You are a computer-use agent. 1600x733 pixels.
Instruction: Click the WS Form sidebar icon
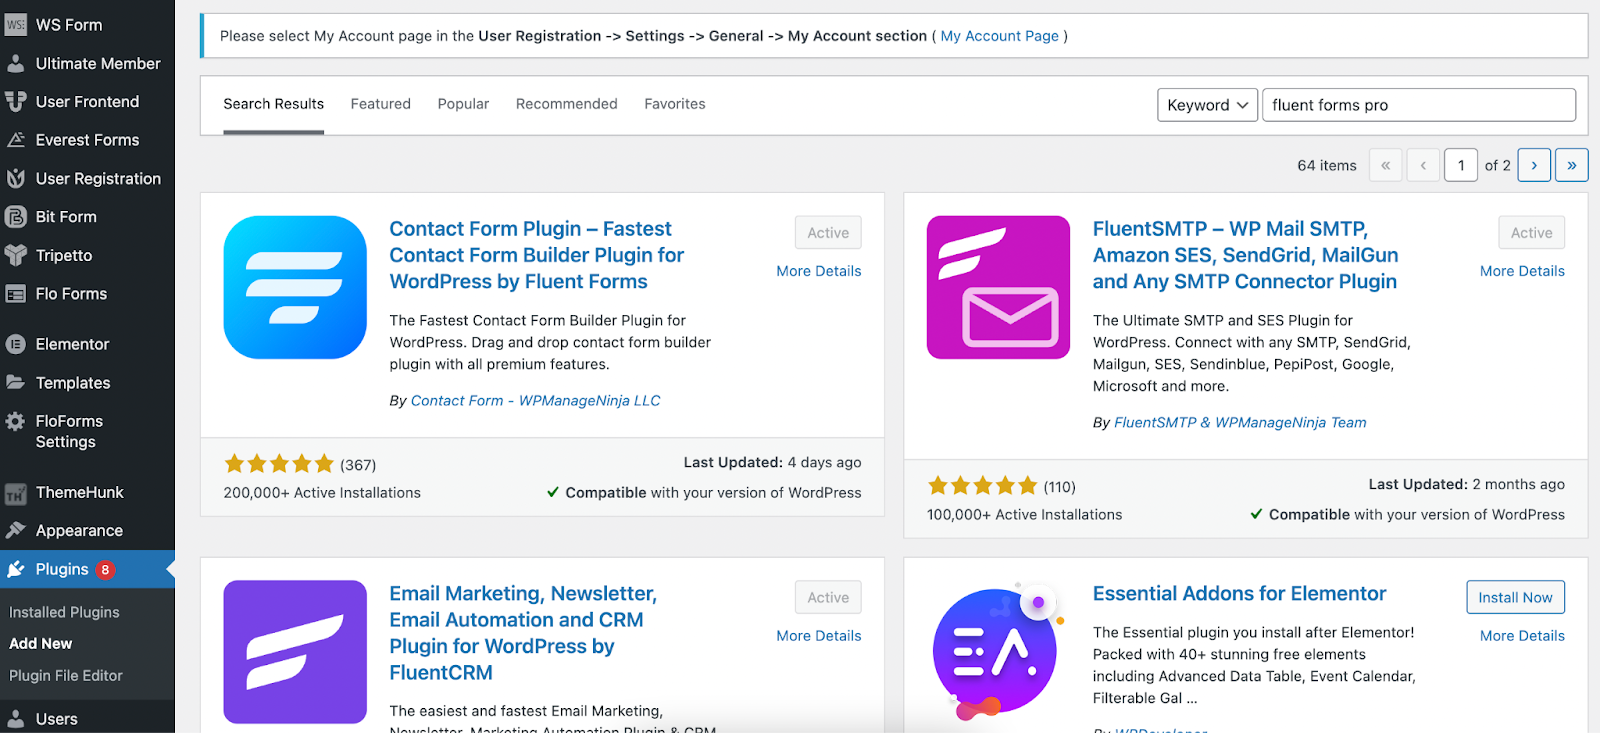point(16,25)
